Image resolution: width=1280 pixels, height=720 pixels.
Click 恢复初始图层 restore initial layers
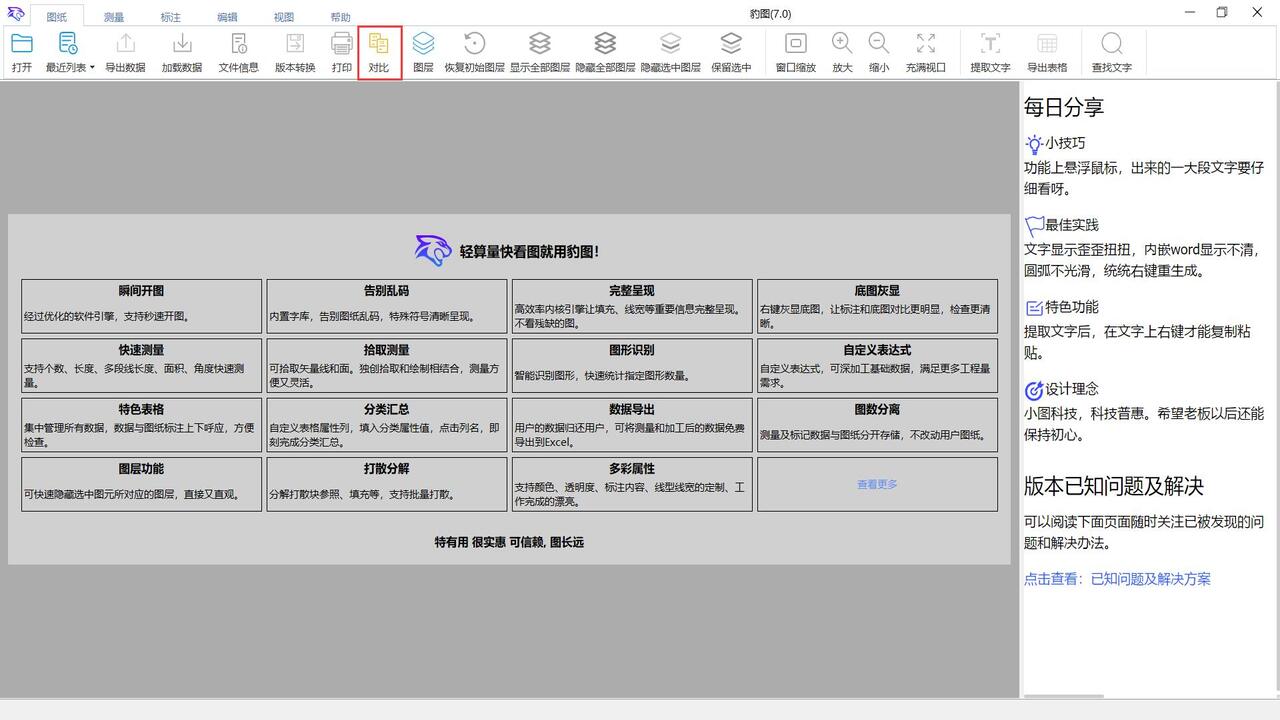click(475, 53)
